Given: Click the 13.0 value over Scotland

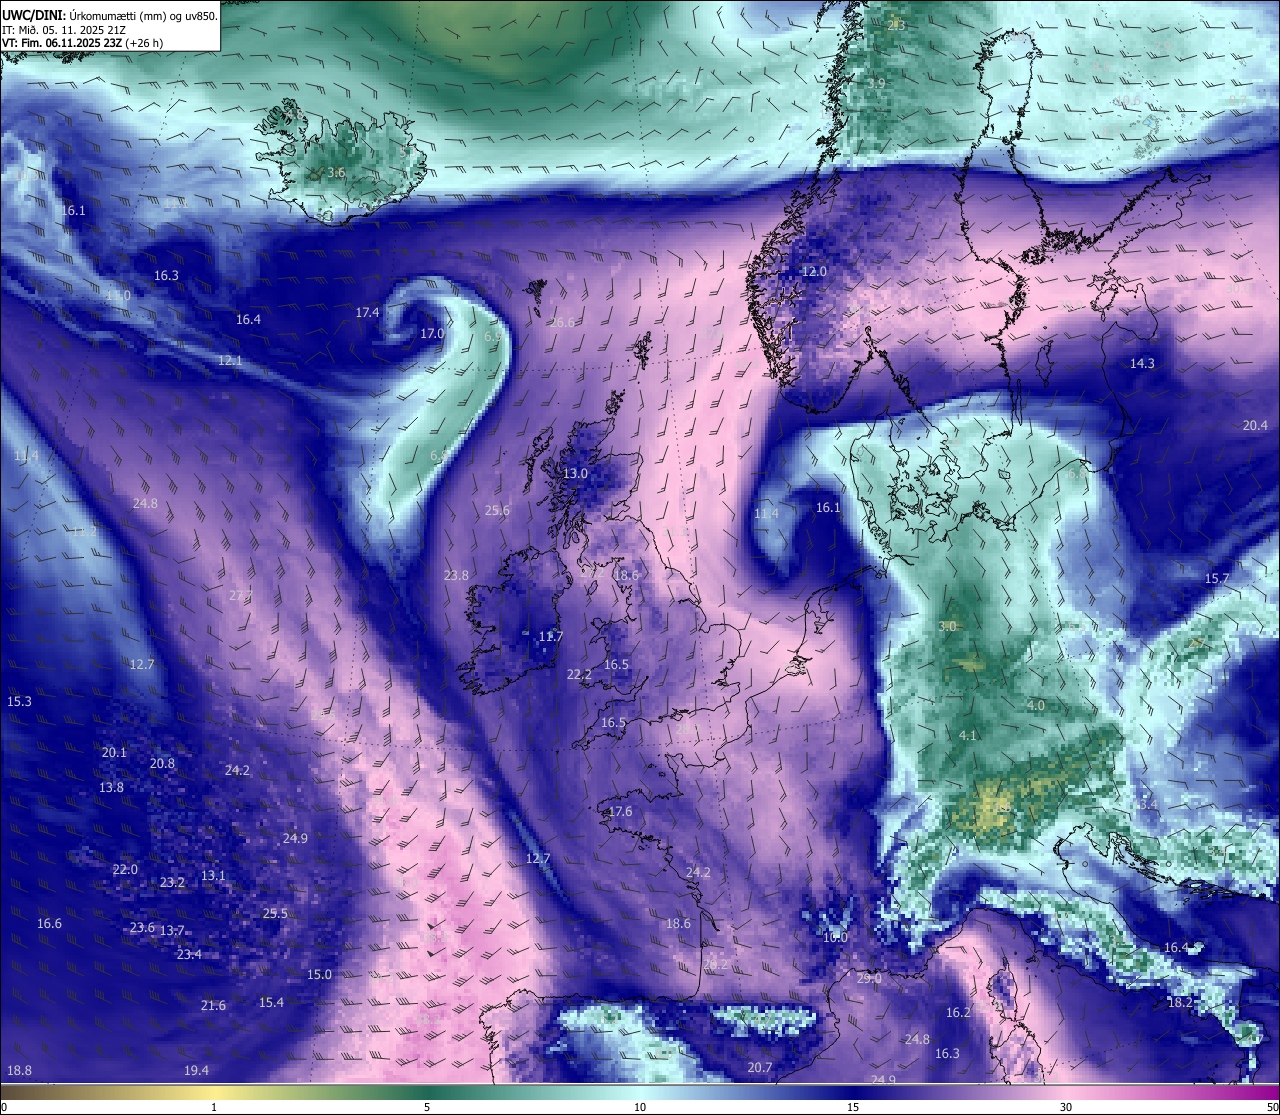Looking at the screenshot, I should [575, 474].
